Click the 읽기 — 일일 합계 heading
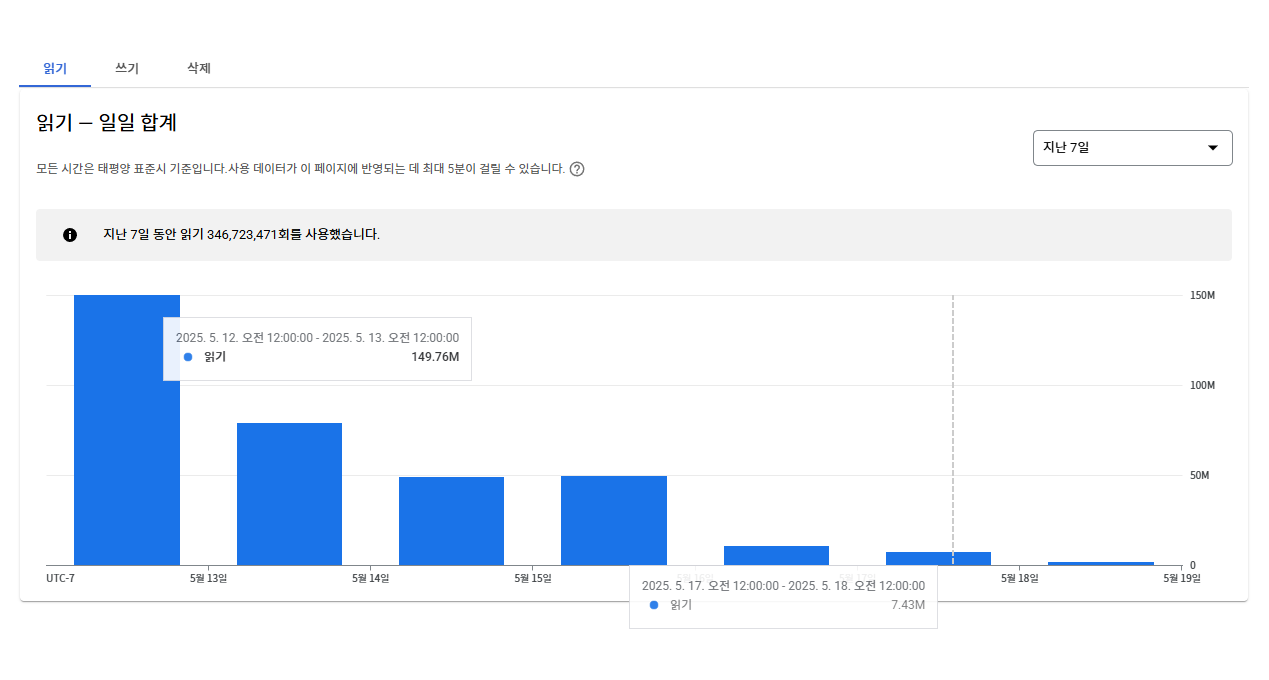Image resolution: width=1269 pixels, height=680 pixels. tap(107, 123)
